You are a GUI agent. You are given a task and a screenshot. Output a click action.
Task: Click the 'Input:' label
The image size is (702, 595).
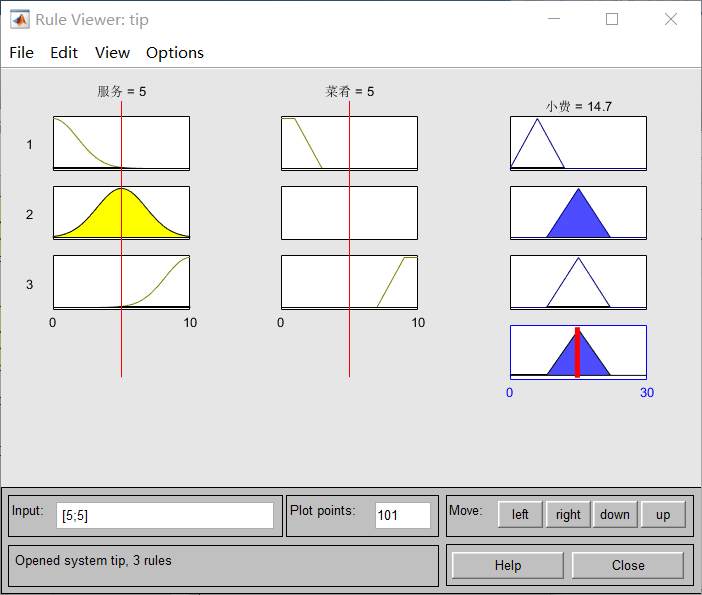(x=28, y=510)
